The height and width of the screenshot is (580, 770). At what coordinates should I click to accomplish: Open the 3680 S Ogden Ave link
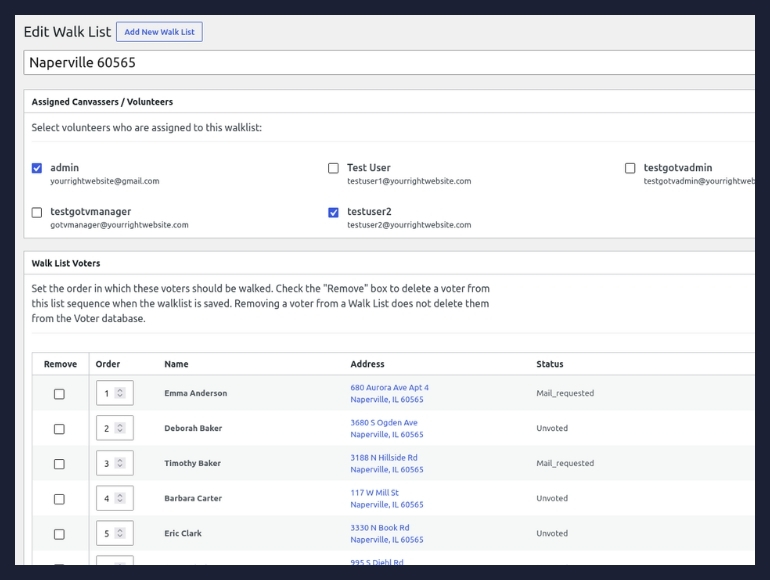pos(384,422)
